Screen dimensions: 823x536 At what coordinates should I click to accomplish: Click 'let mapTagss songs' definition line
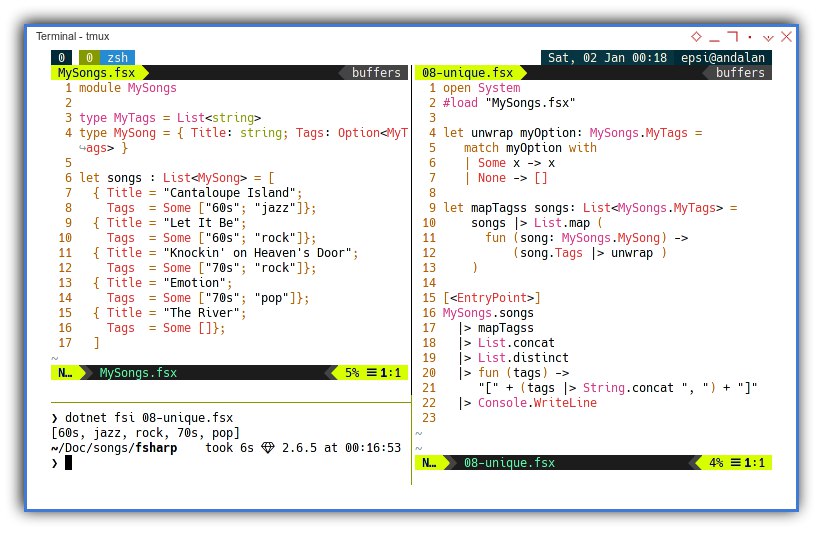coord(590,208)
